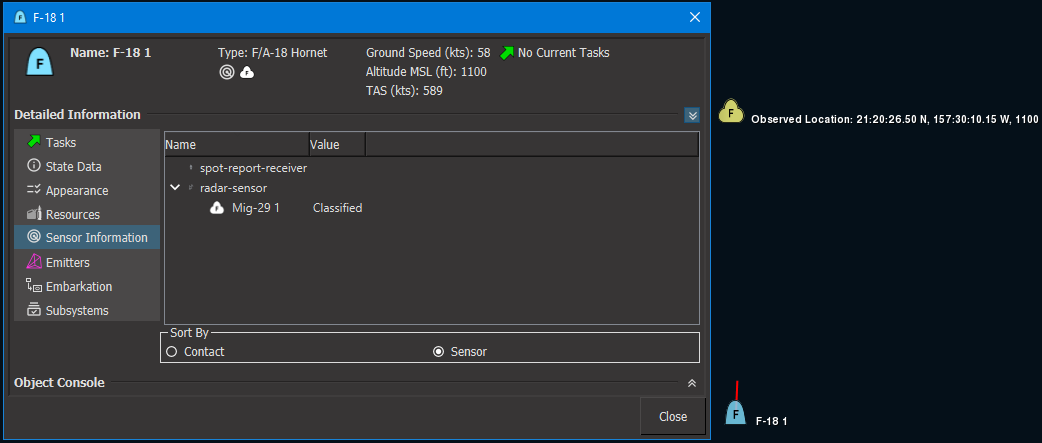1042x443 pixels.
Task: Click the F-18 entity icon in dialog header
Action: pos(40,62)
